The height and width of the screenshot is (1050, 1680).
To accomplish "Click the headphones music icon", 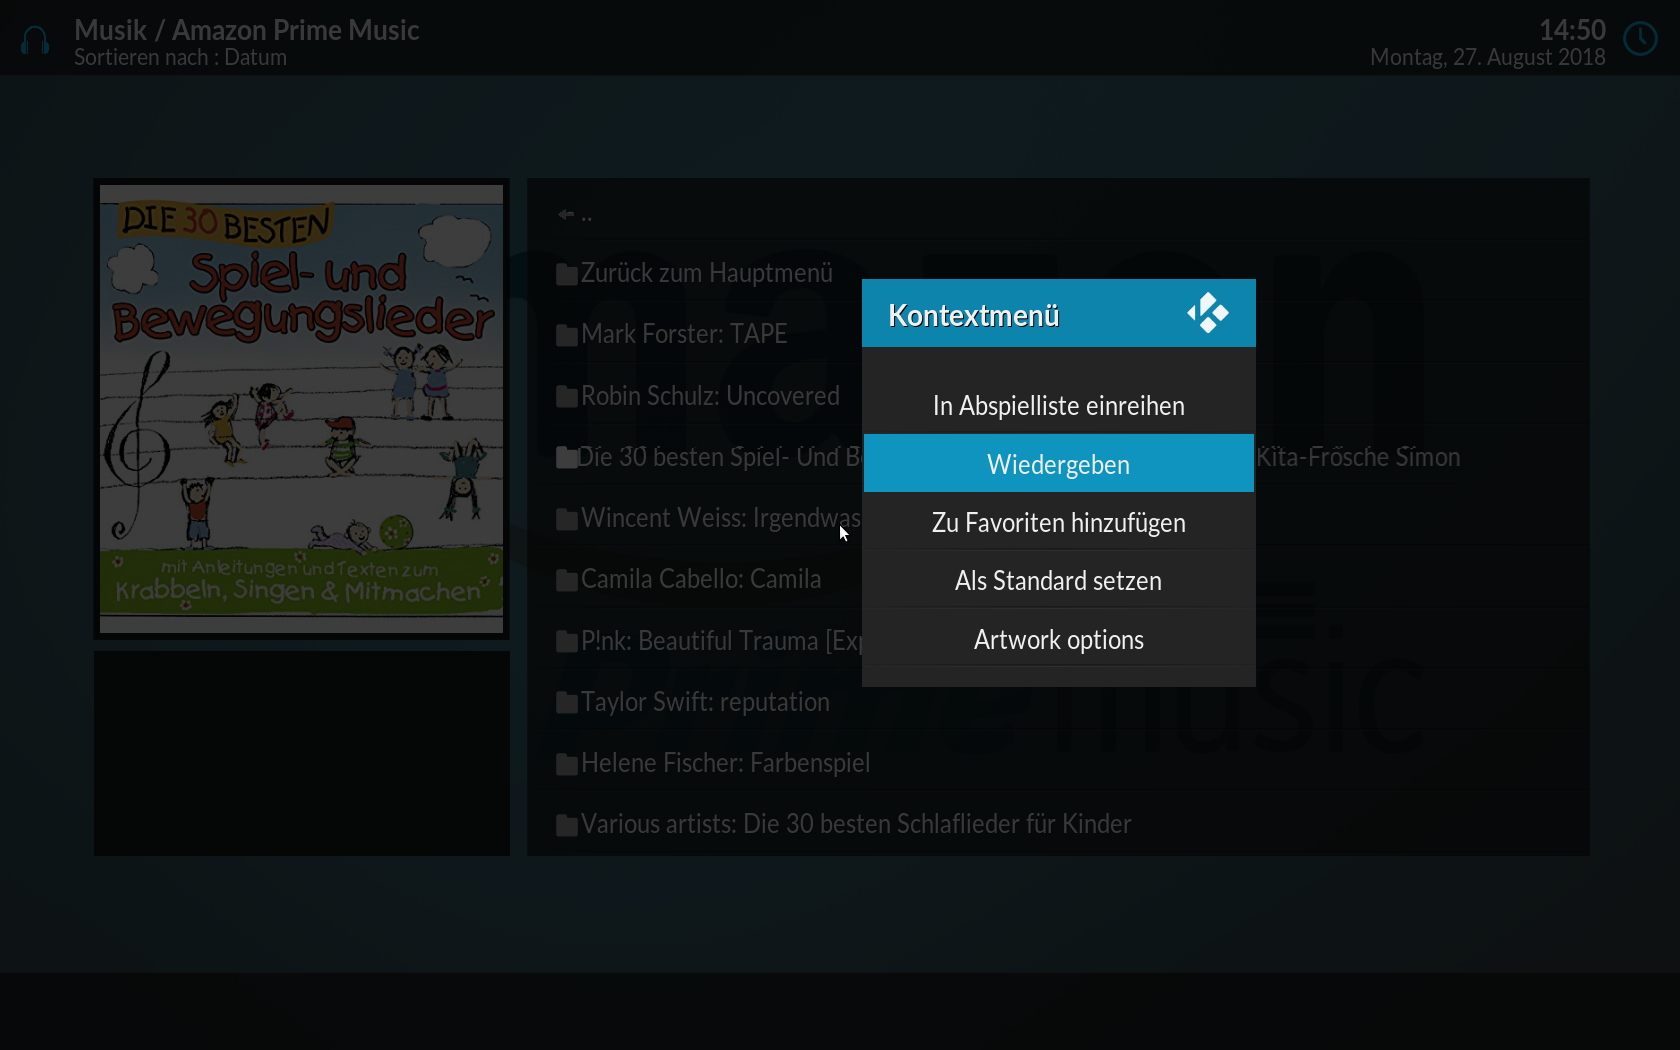I will (35, 41).
